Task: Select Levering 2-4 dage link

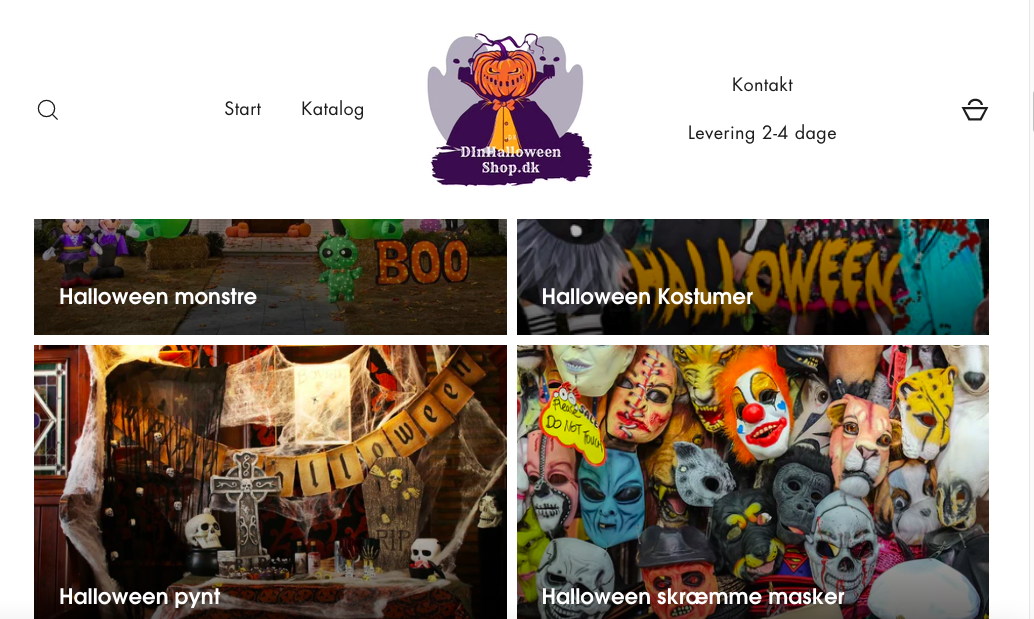Action: click(x=762, y=133)
